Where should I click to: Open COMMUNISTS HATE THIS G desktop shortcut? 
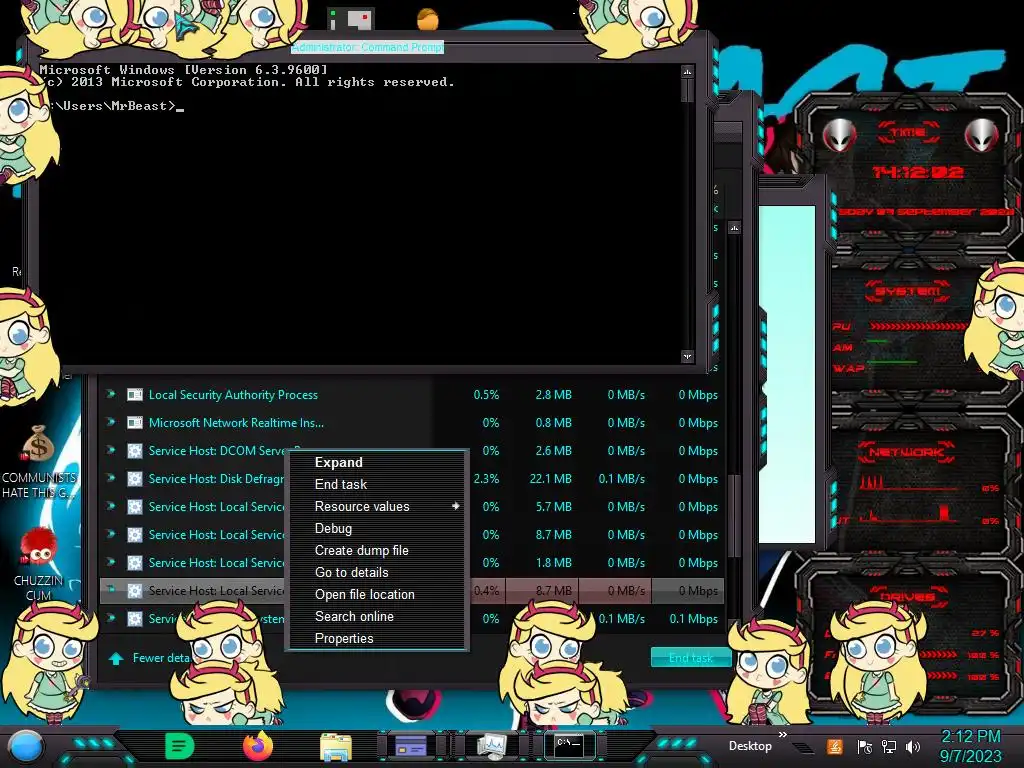[x=39, y=462]
